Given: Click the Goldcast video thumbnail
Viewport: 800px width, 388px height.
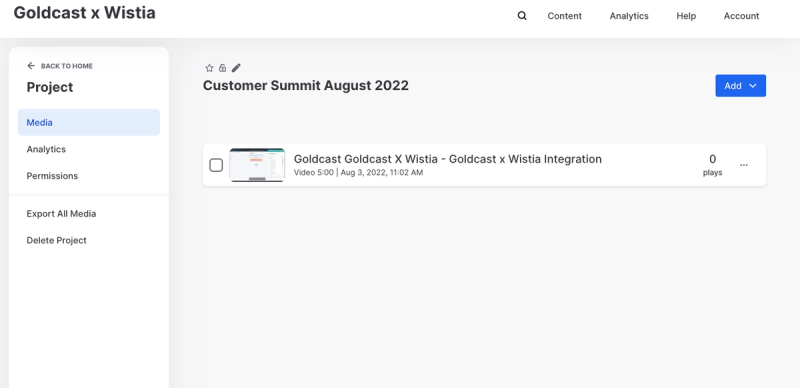Looking at the screenshot, I should [257, 165].
